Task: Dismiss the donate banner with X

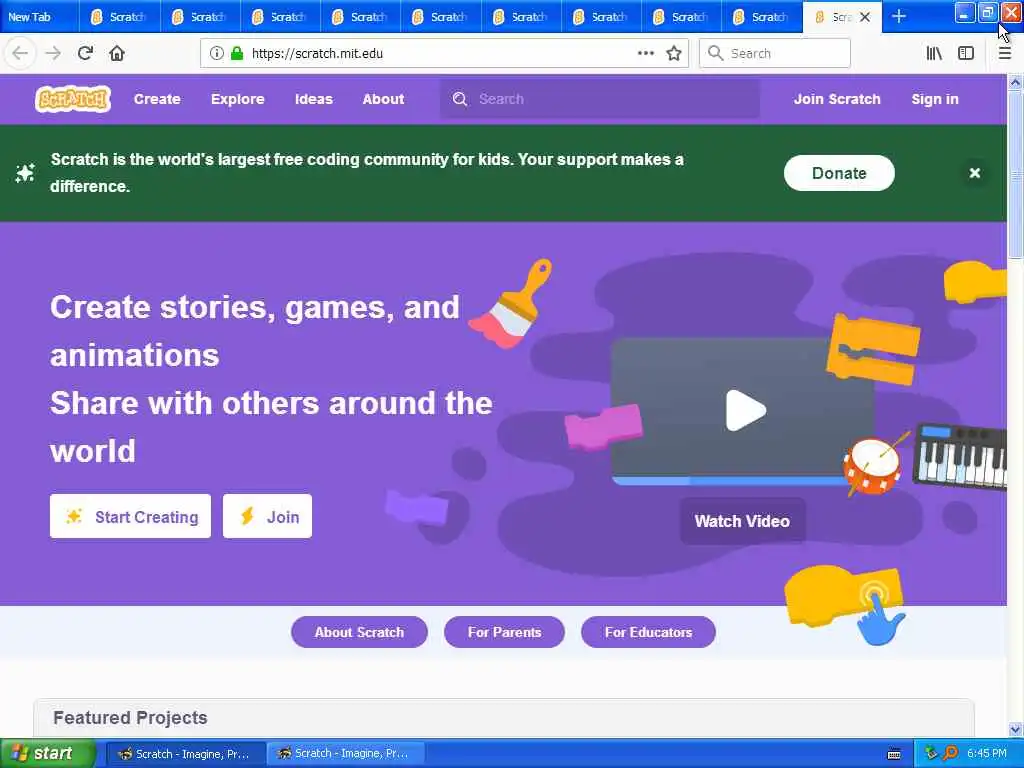Action: (974, 173)
